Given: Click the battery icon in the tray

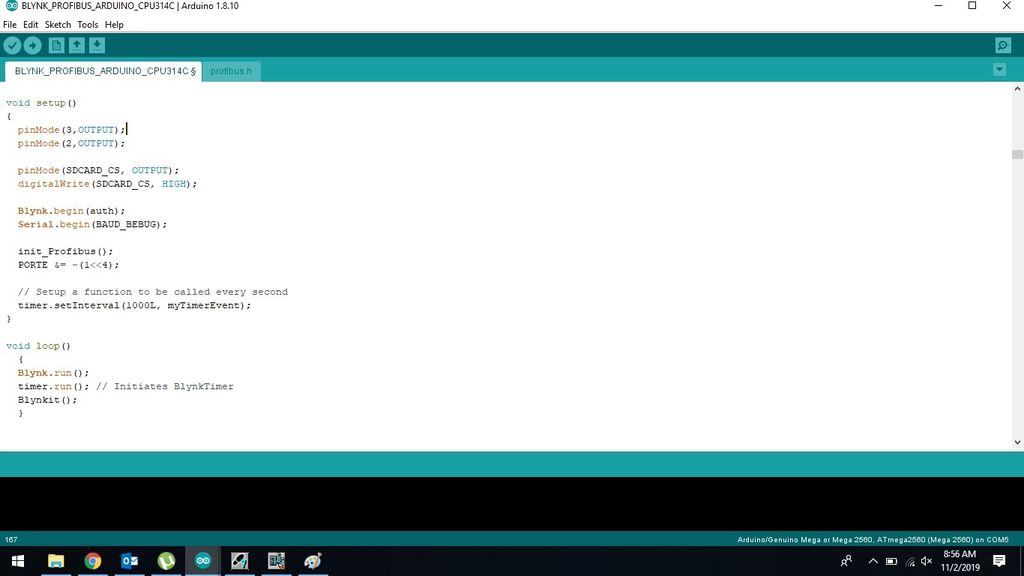Looking at the screenshot, I should [x=891, y=561].
